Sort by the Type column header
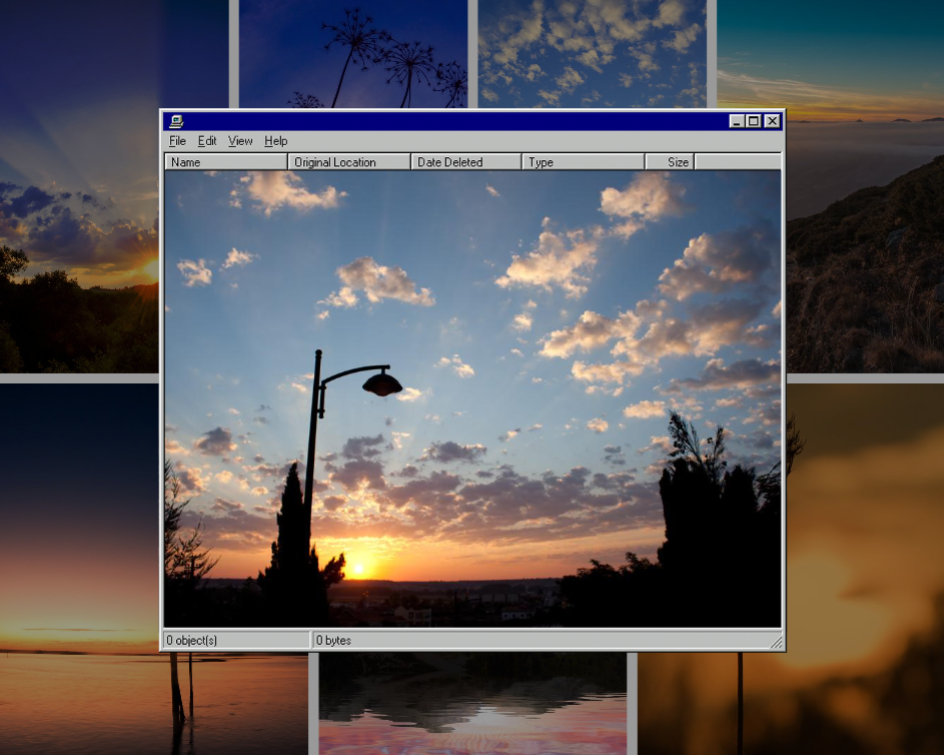Image resolution: width=944 pixels, height=755 pixels. (x=583, y=162)
